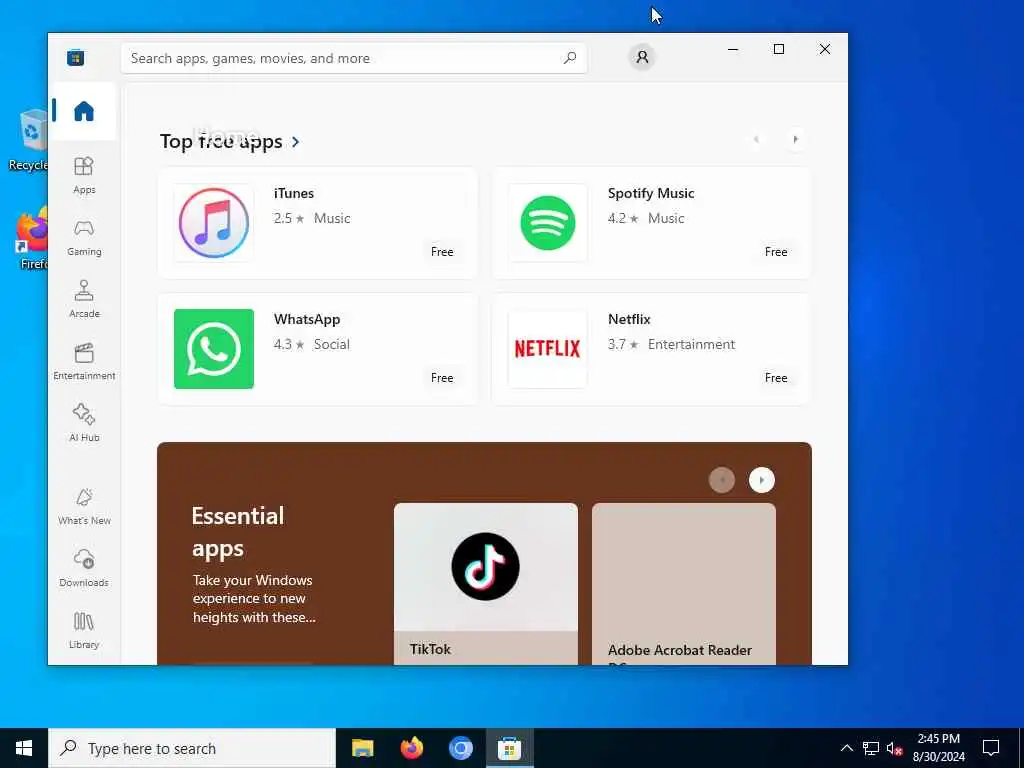Select the Entertainment sidebar item
Screen dimensions: 1024x768
[x=84, y=361]
